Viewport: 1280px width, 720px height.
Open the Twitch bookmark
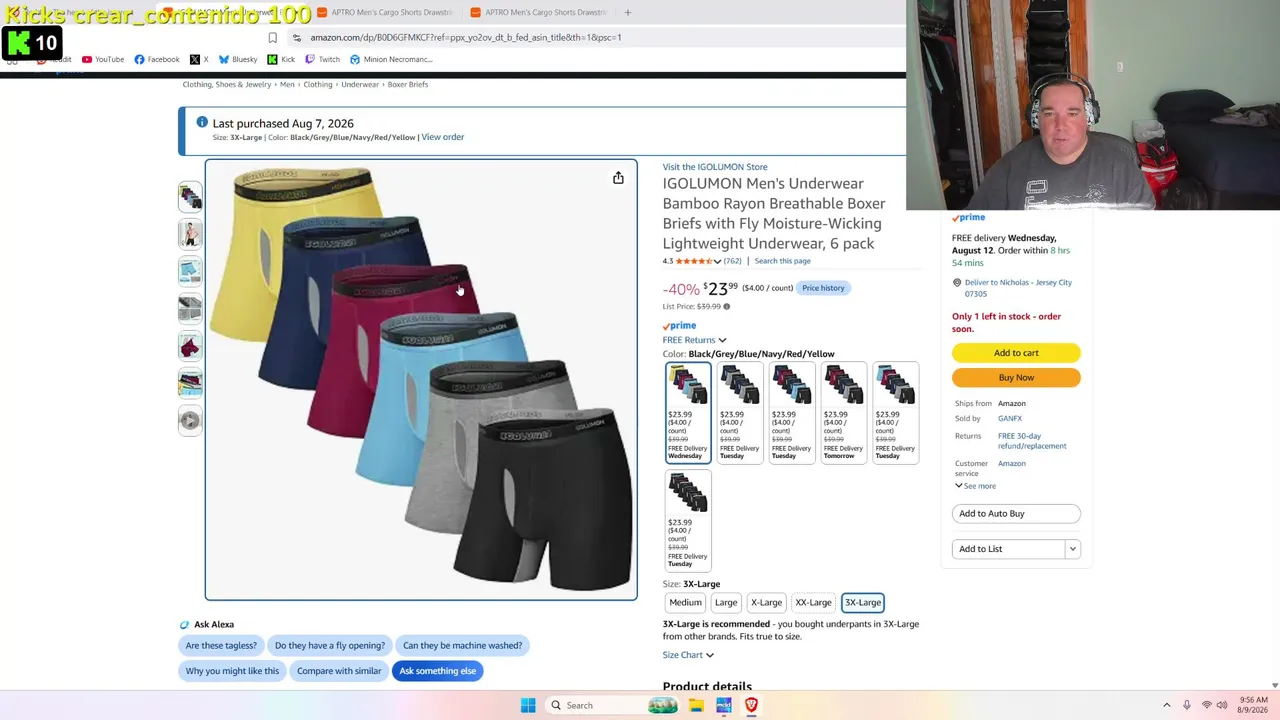322,59
